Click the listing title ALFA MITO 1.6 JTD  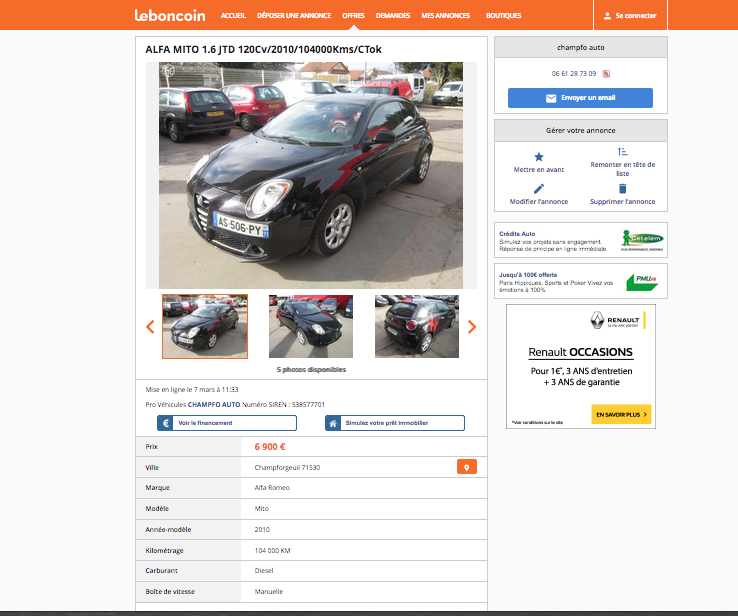point(264,49)
